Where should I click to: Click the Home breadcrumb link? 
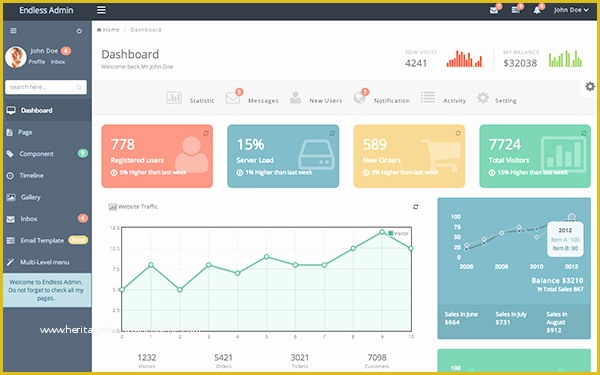pyautogui.click(x=108, y=29)
